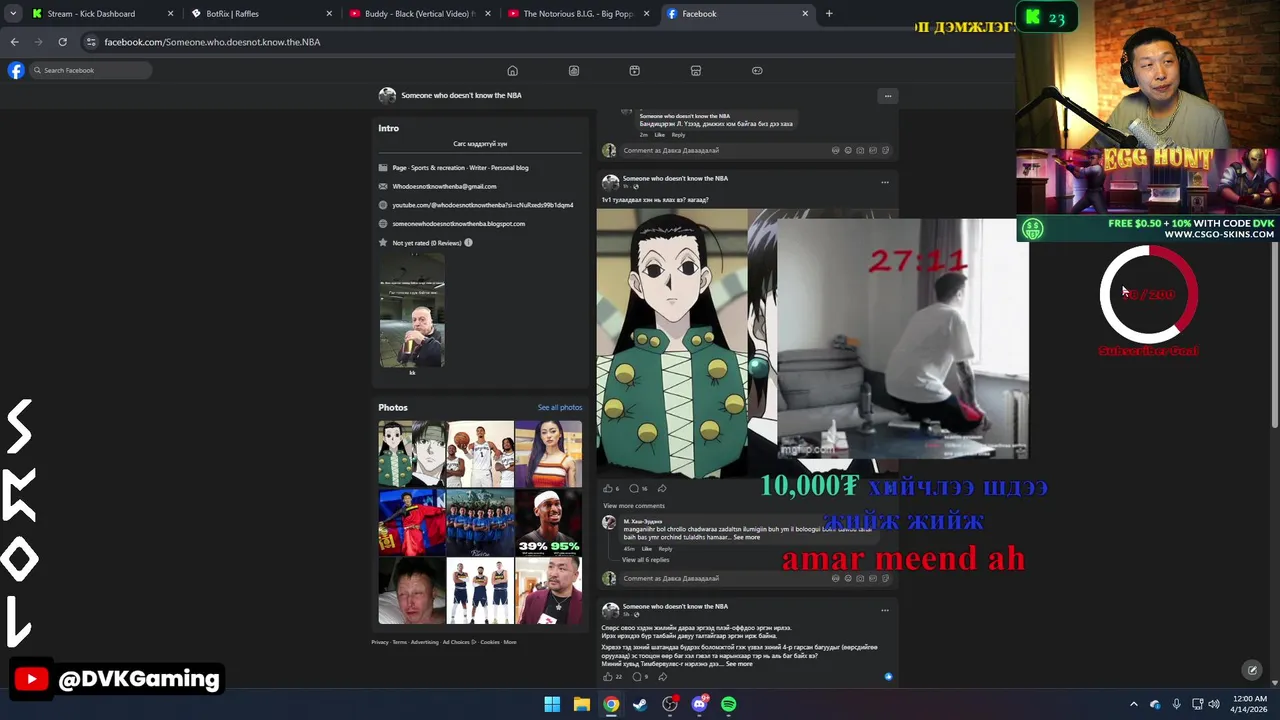Expand View all 6 replies
Screen dimensions: 1280x720
[645, 560]
